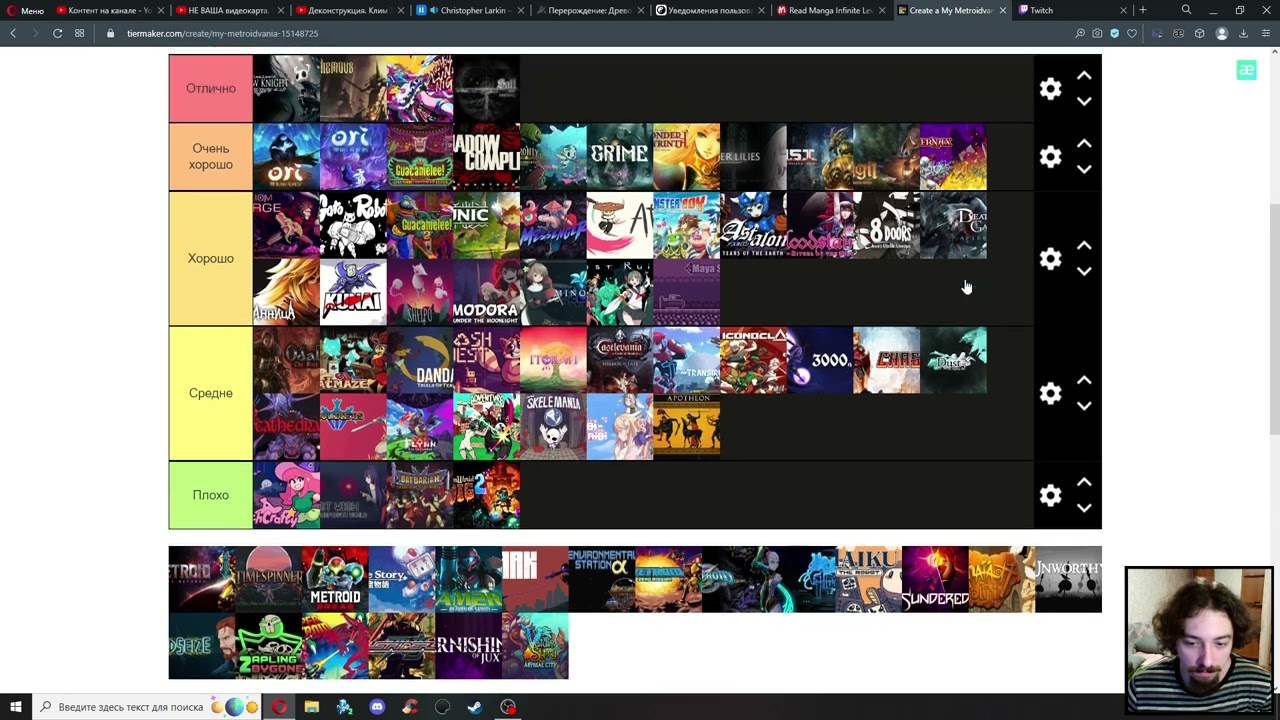Switch to the НЕ ВАША видеокарта tab
1280x720 pixels.
point(229,10)
